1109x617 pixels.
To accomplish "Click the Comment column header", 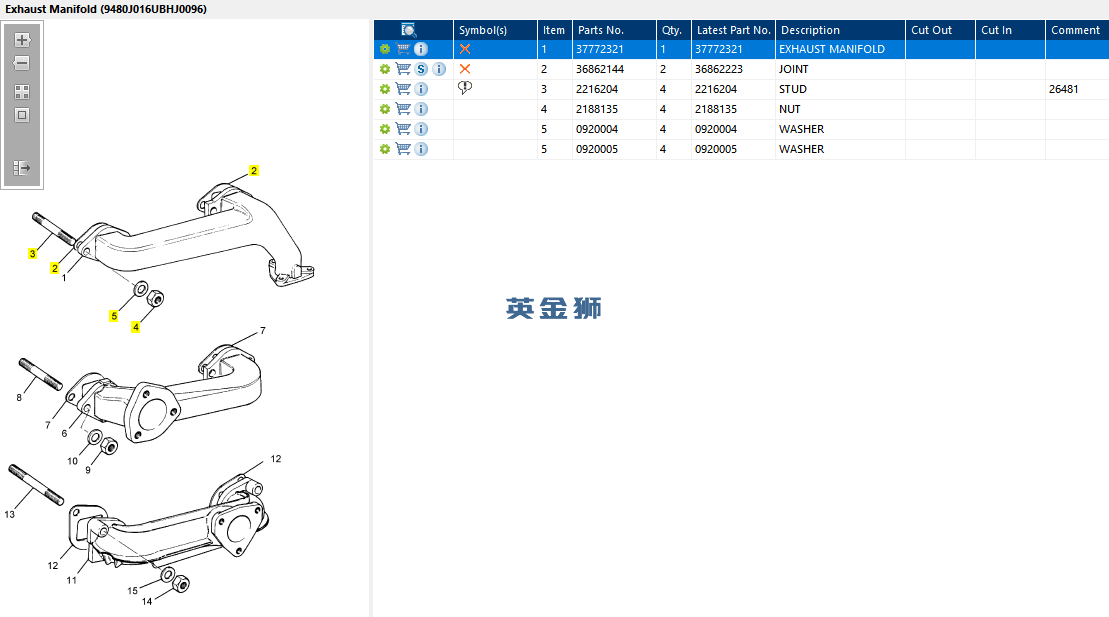I will click(1076, 30).
